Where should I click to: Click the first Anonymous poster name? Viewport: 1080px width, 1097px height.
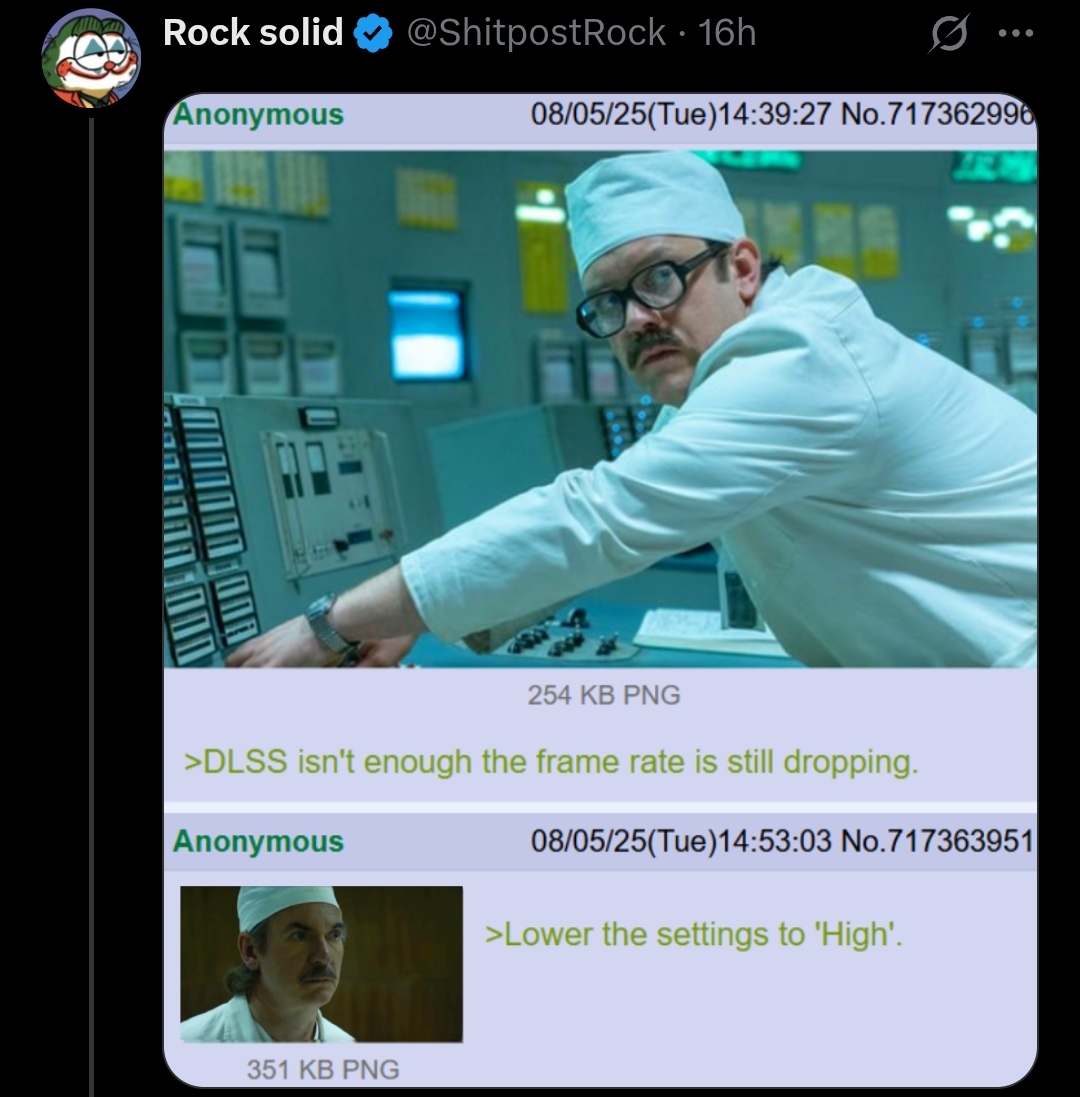point(258,114)
